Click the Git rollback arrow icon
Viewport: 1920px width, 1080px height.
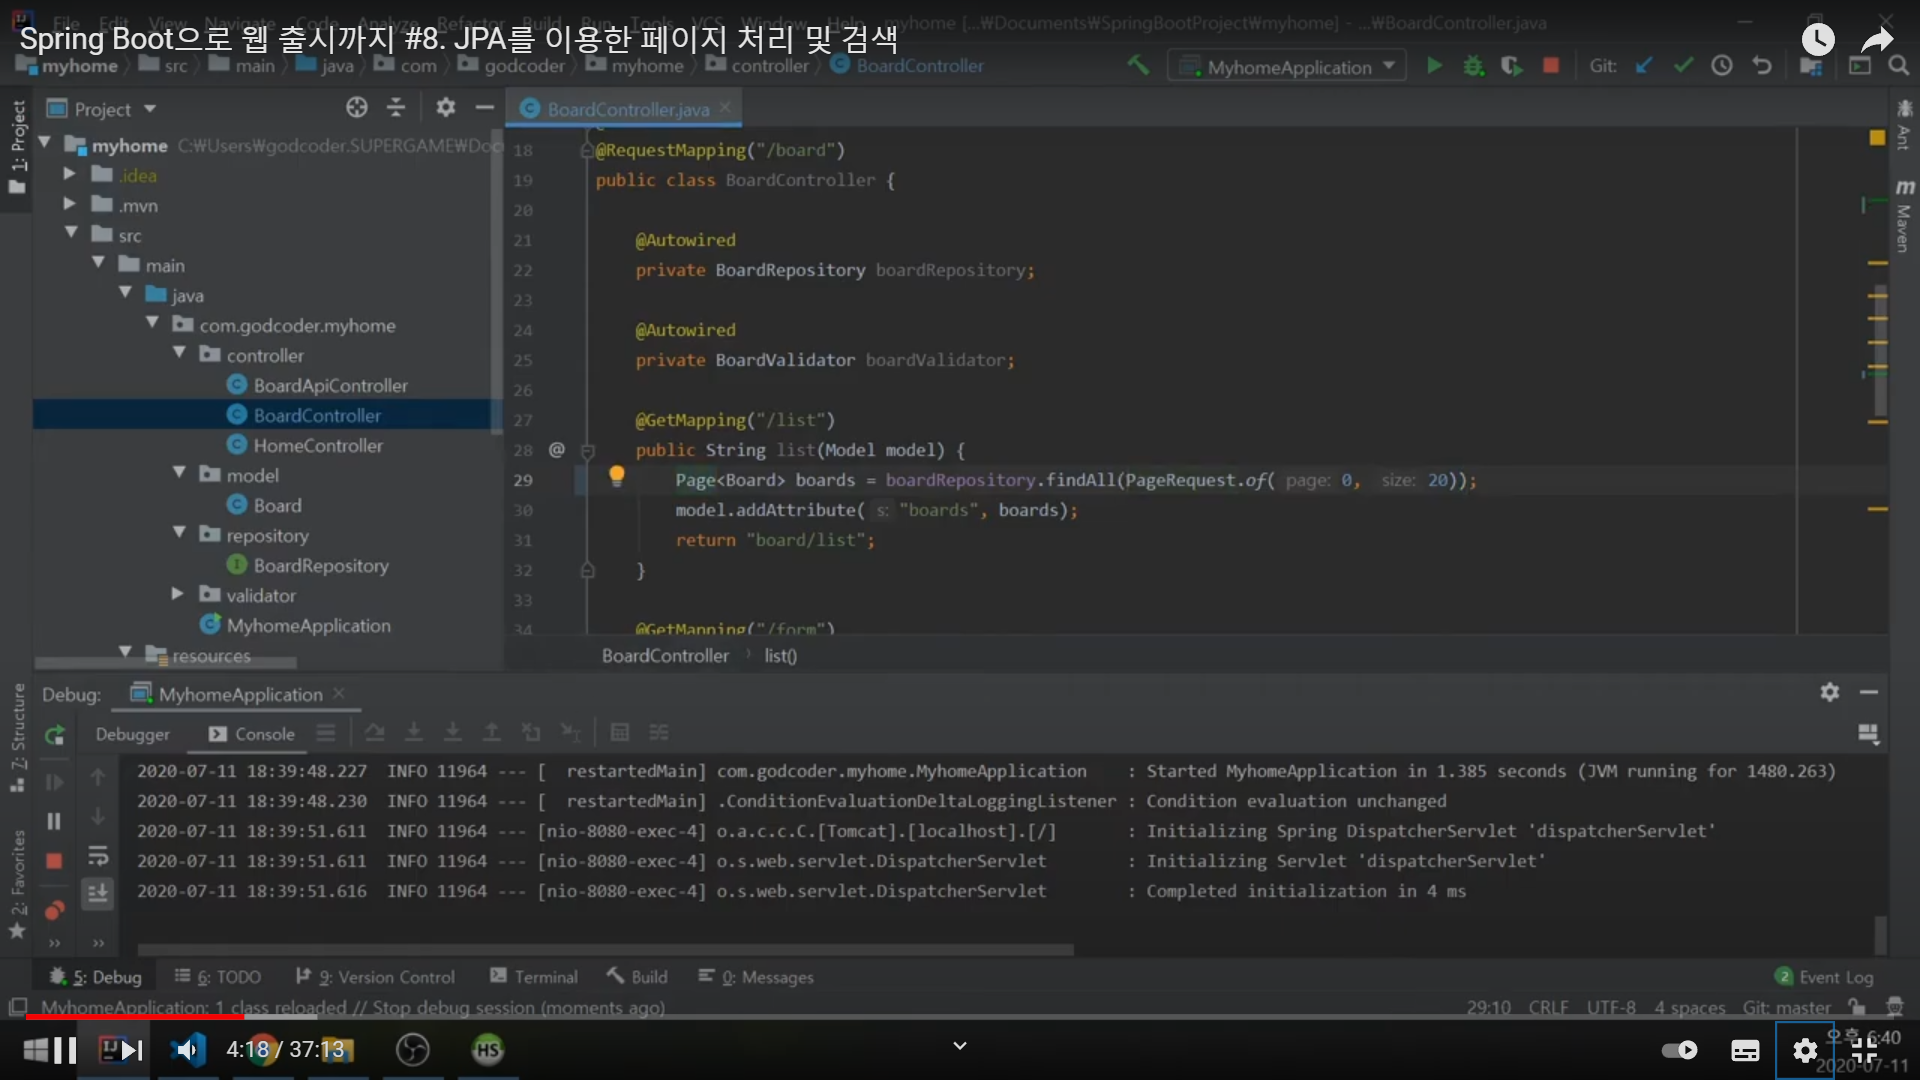[x=1762, y=66]
